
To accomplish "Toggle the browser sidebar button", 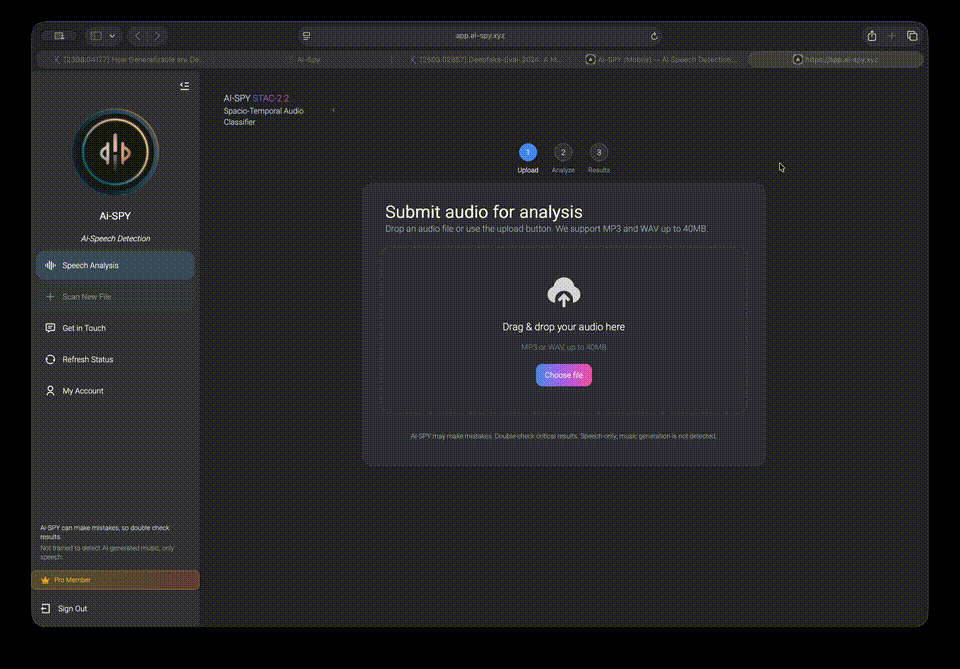I will pos(96,36).
